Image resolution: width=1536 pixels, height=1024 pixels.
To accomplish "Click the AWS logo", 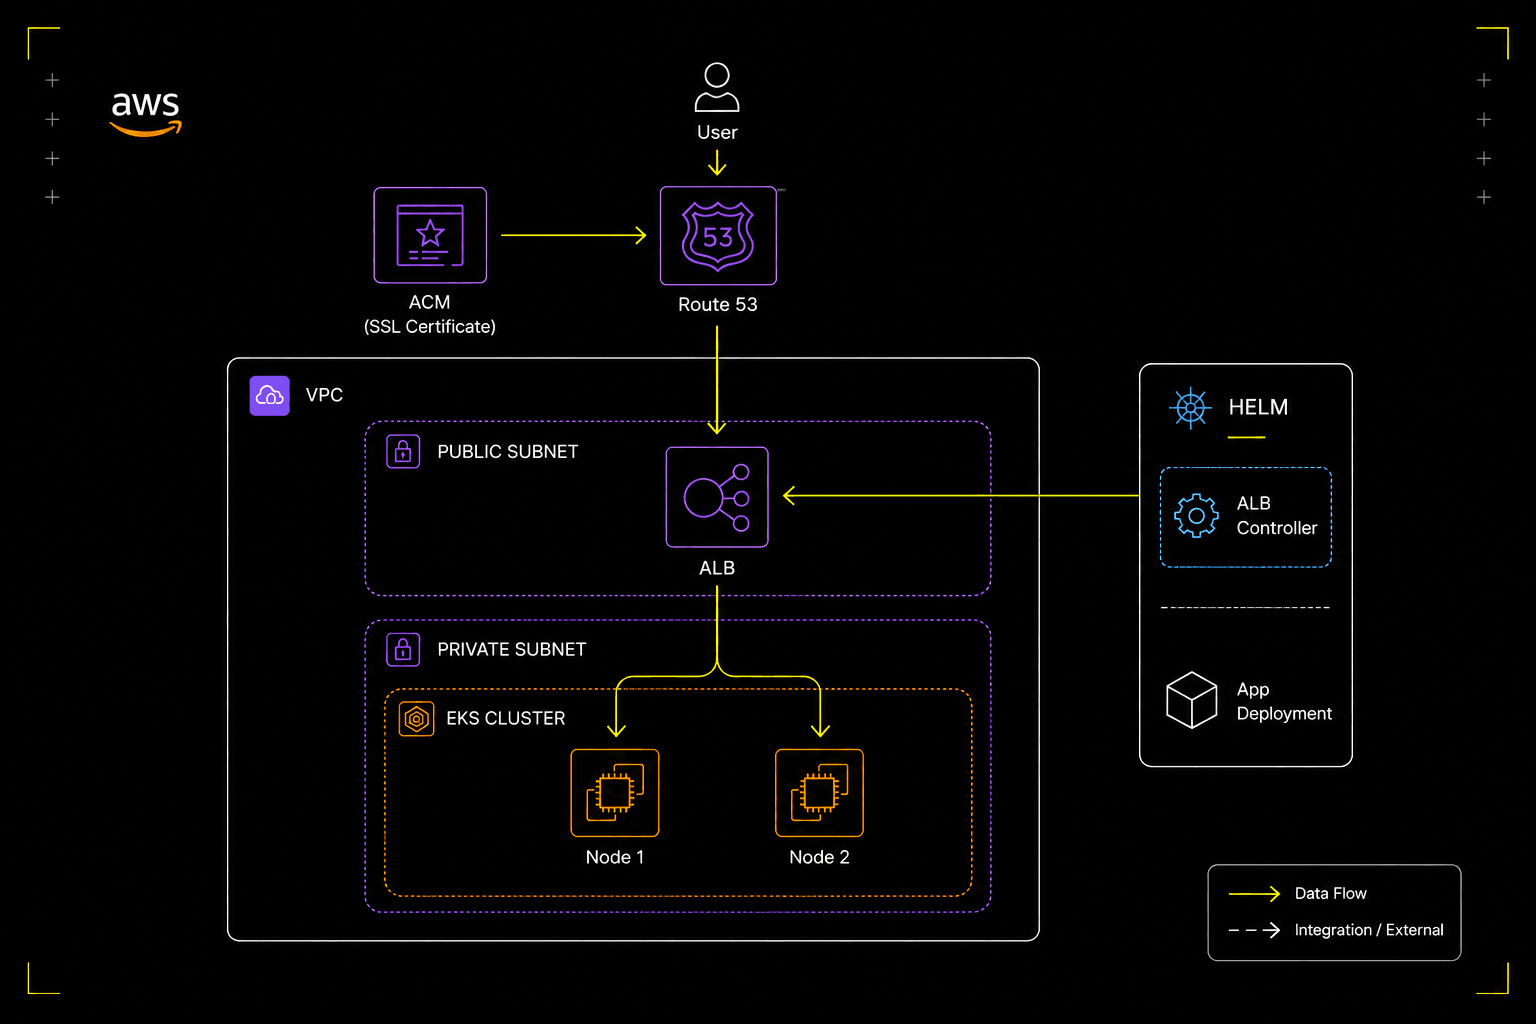I will 146,113.
